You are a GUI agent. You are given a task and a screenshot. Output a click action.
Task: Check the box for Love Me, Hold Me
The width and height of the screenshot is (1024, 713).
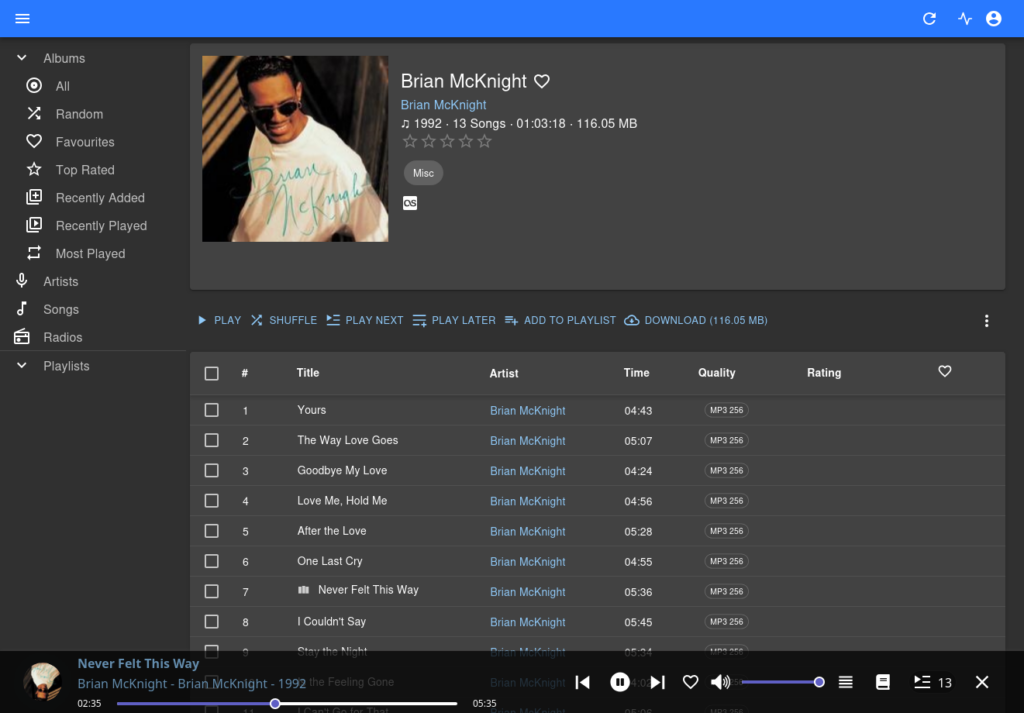[x=212, y=501]
